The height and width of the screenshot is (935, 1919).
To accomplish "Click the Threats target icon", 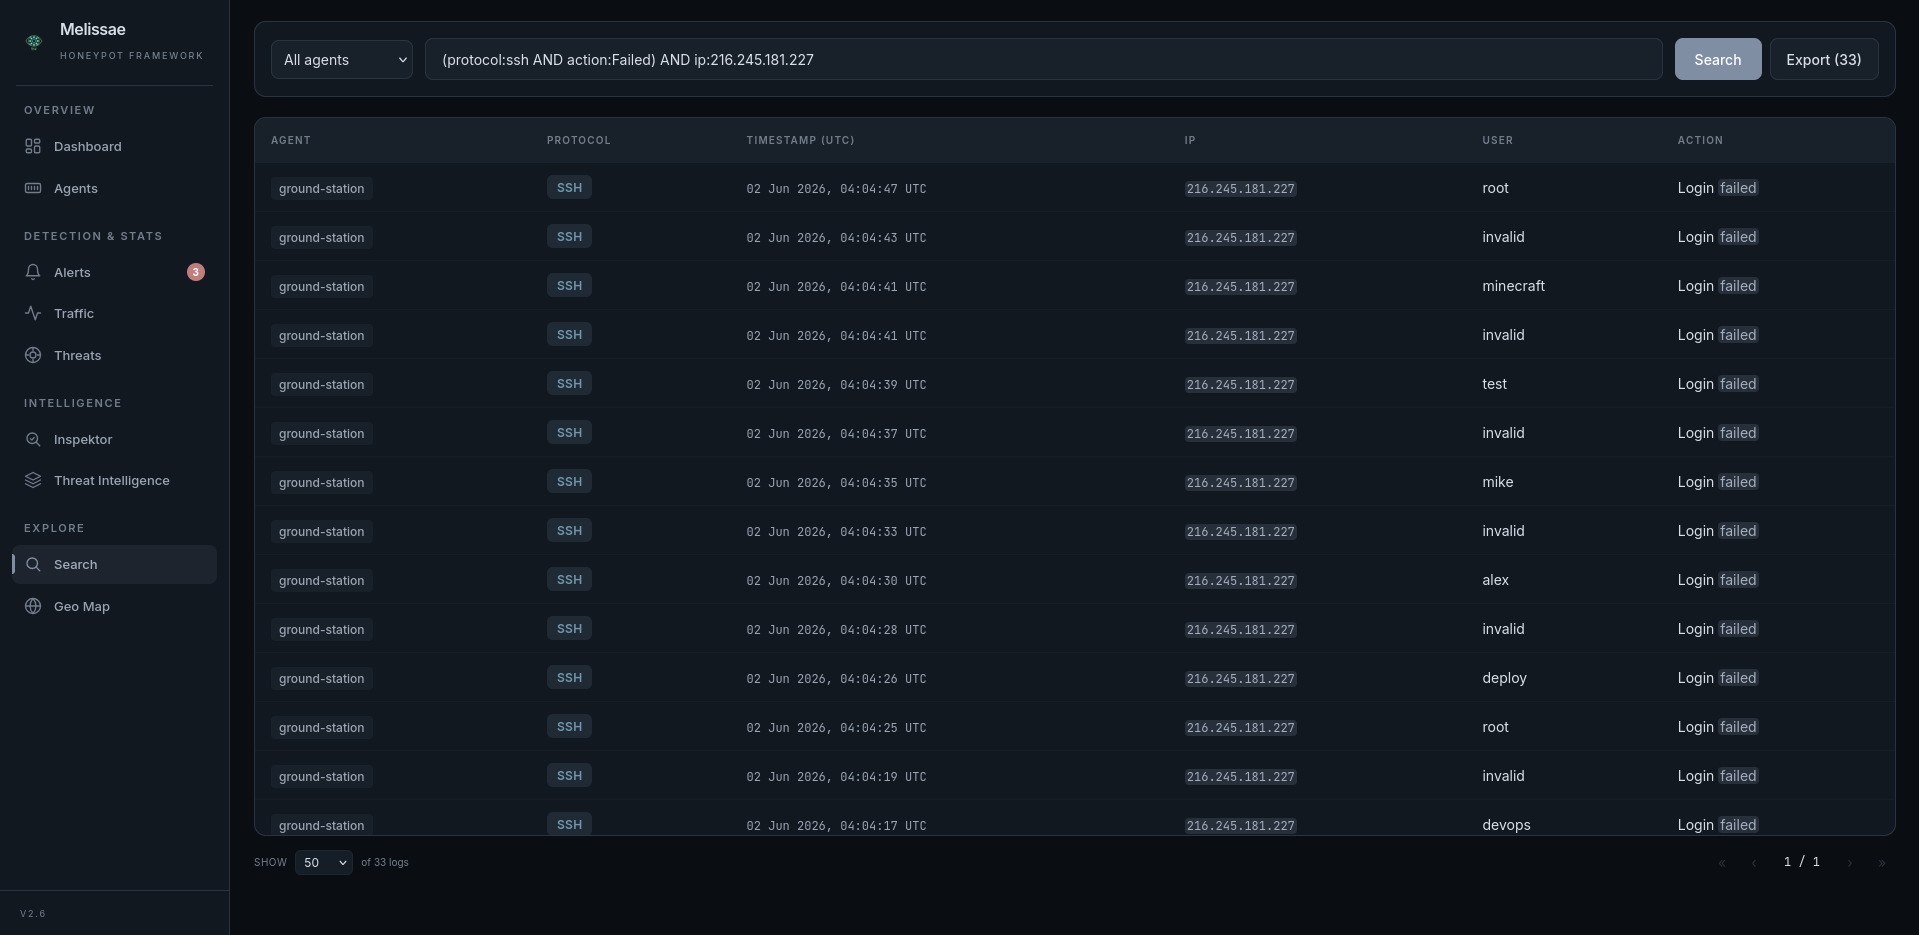I will pos(33,355).
